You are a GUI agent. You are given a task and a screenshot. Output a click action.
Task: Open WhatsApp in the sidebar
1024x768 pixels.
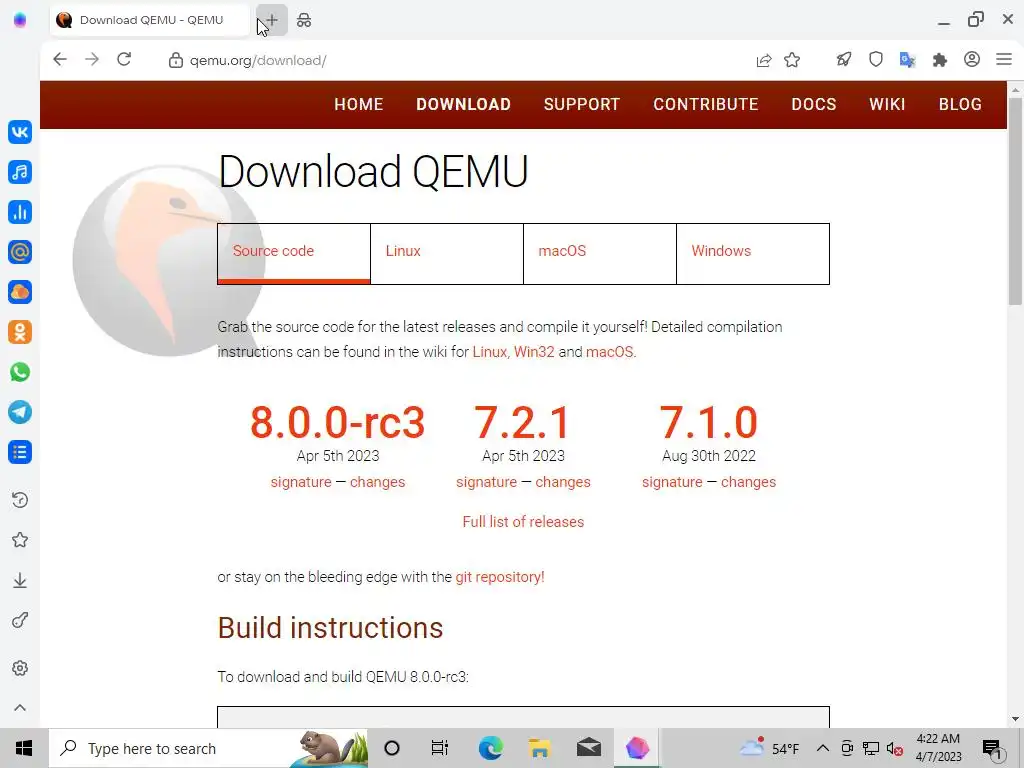pos(20,372)
